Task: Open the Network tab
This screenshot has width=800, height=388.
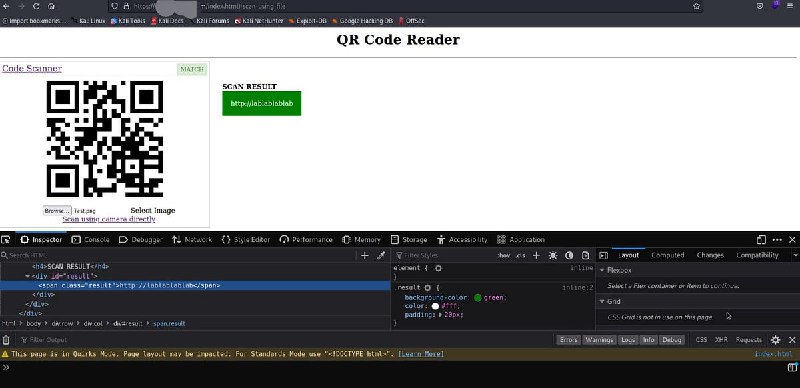Action: click(x=192, y=239)
